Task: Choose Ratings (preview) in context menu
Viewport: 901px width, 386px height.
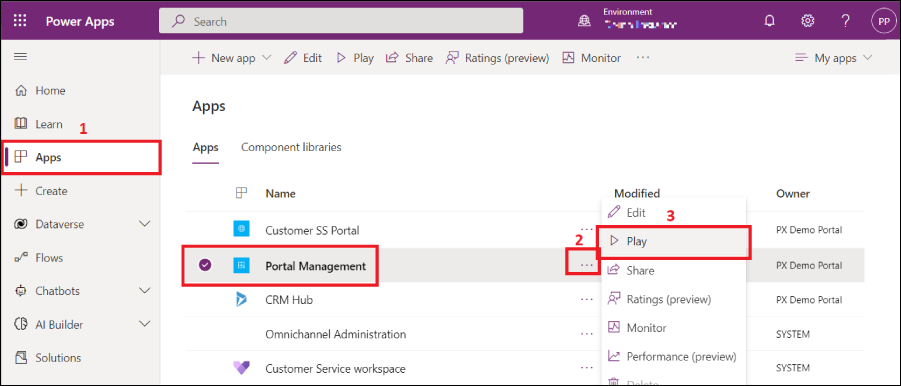Action: point(673,299)
